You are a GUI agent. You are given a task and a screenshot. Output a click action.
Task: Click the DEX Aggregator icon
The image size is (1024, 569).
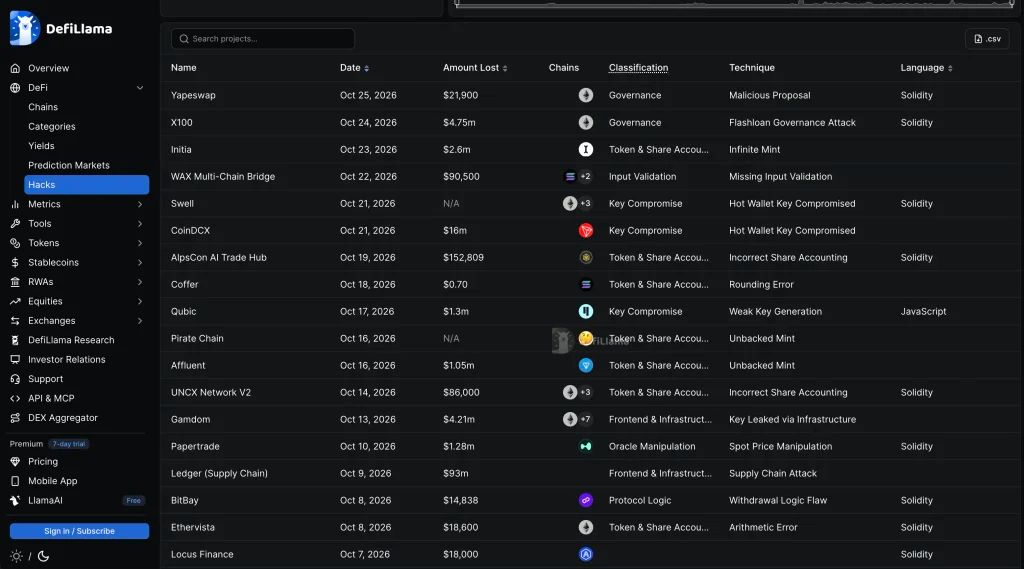tap(15, 418)
